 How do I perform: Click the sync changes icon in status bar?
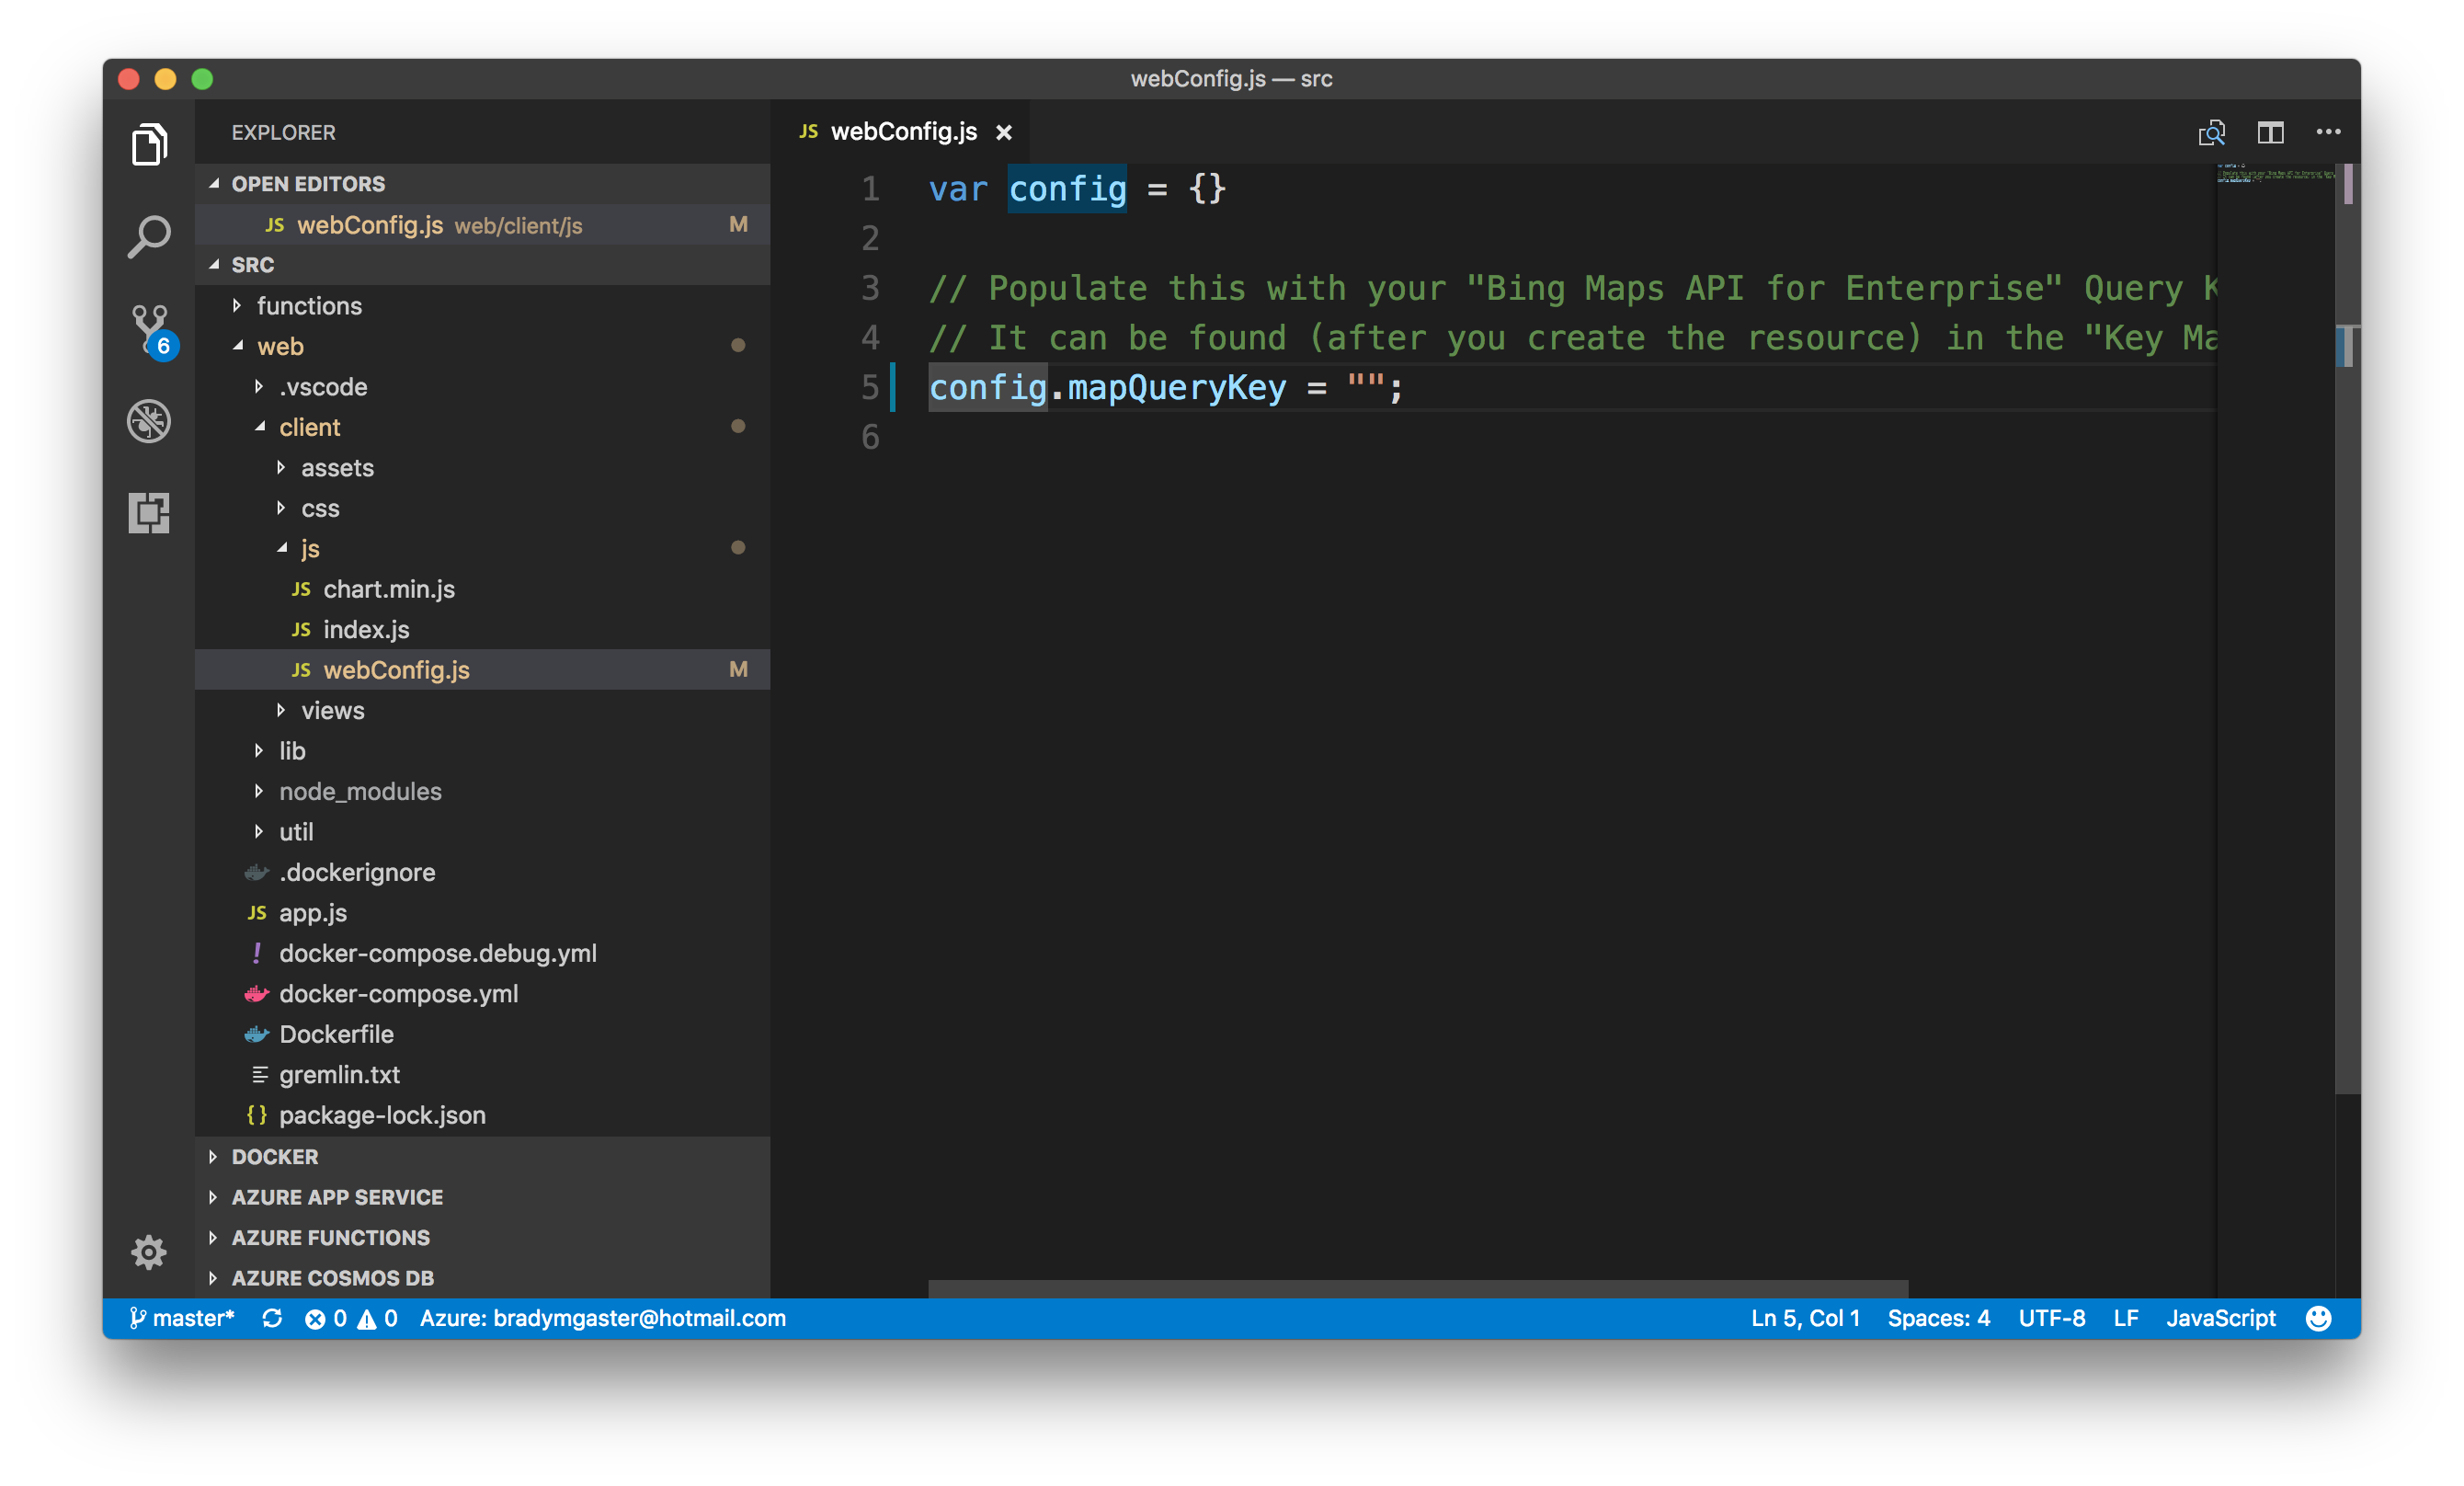[x=272, y=1318]
